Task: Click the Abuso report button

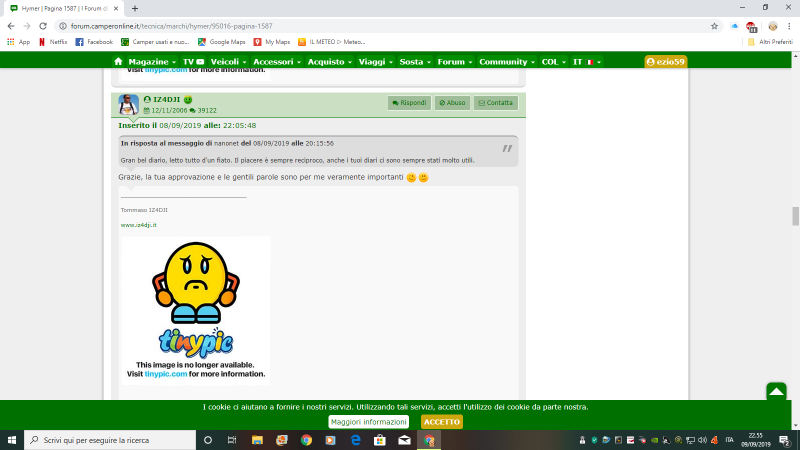Action: click(452, 102)
